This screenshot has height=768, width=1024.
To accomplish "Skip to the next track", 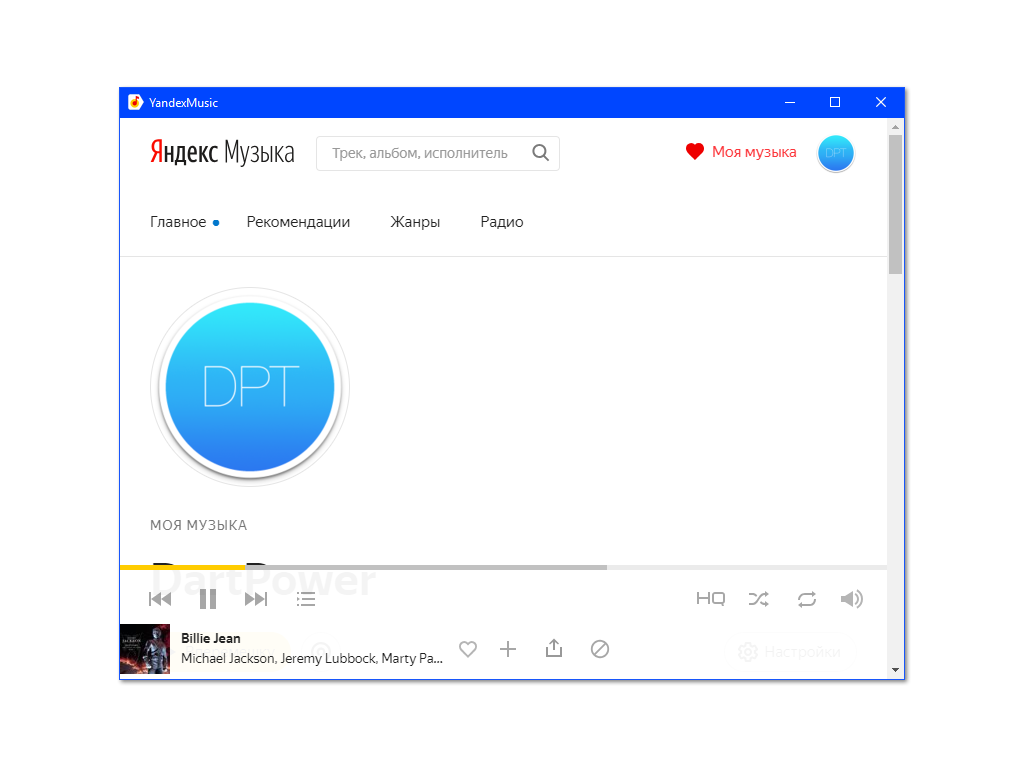I will (x=256, y=599).
